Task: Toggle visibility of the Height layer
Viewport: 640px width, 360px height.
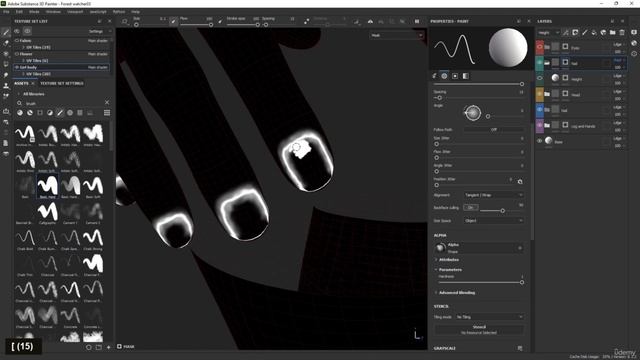Action: [540, 78]
